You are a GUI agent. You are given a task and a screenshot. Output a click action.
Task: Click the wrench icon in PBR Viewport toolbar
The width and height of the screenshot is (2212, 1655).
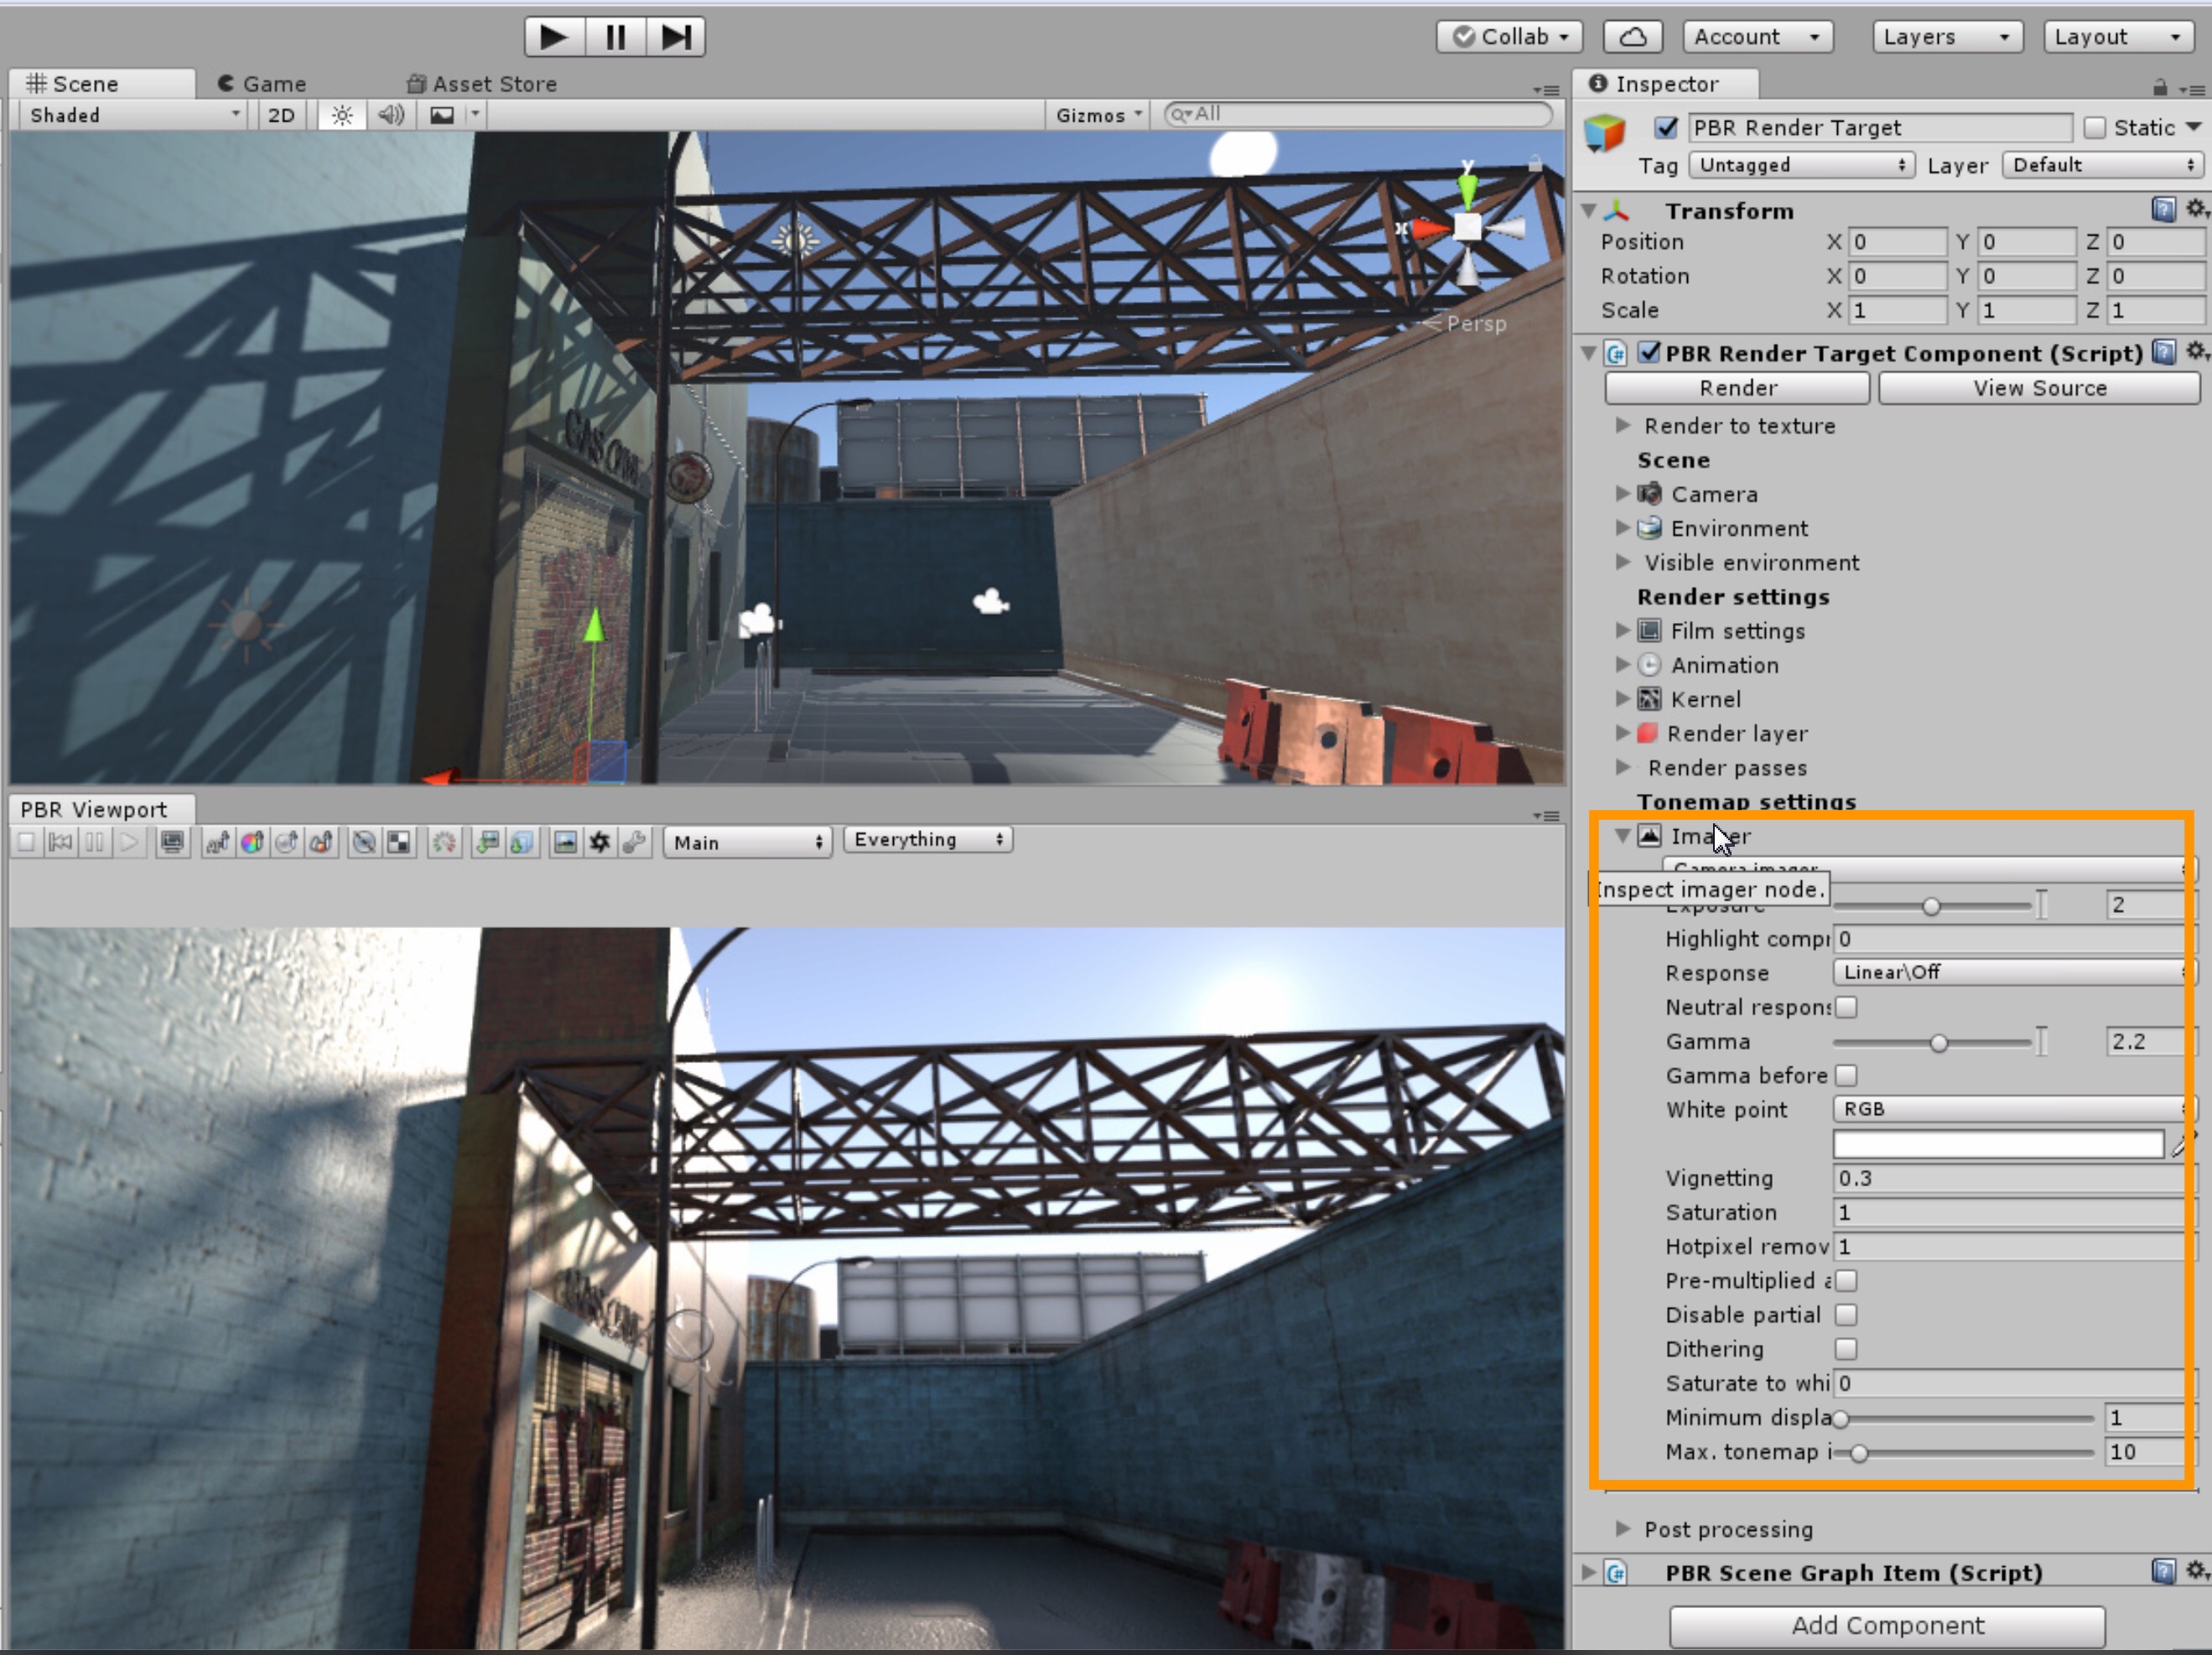click(x=633, y=842)
